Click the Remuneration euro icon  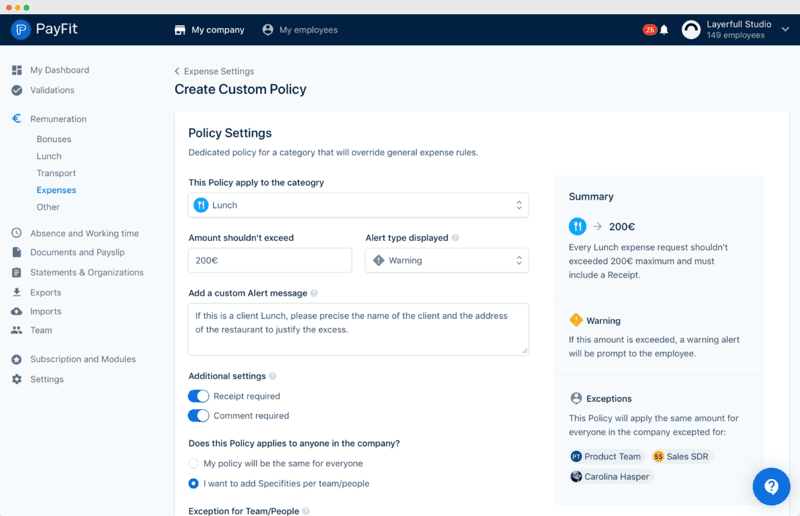[17, 118]
